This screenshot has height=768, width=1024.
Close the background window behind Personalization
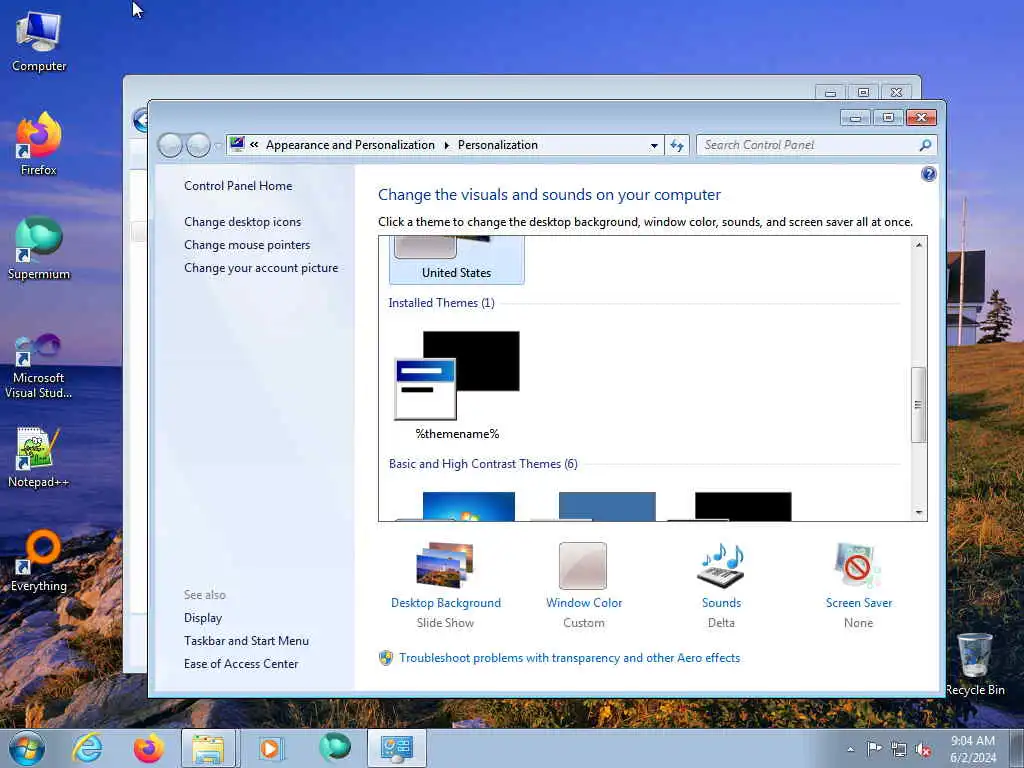pos(897,93)
